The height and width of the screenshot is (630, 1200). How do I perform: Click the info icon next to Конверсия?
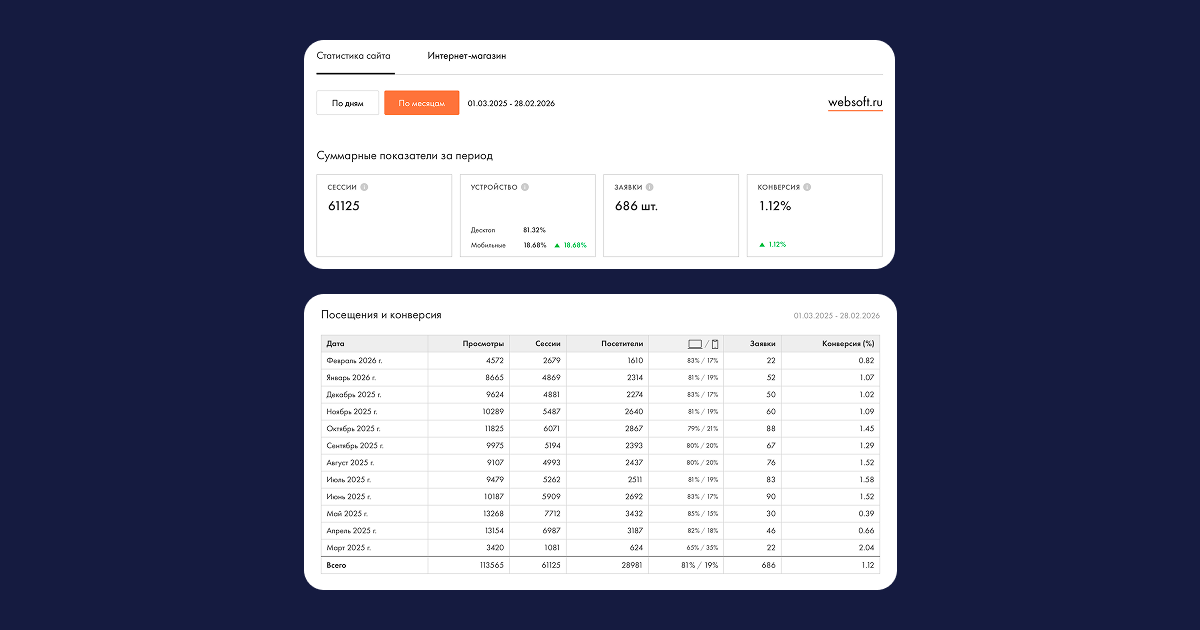pos(807,187)
